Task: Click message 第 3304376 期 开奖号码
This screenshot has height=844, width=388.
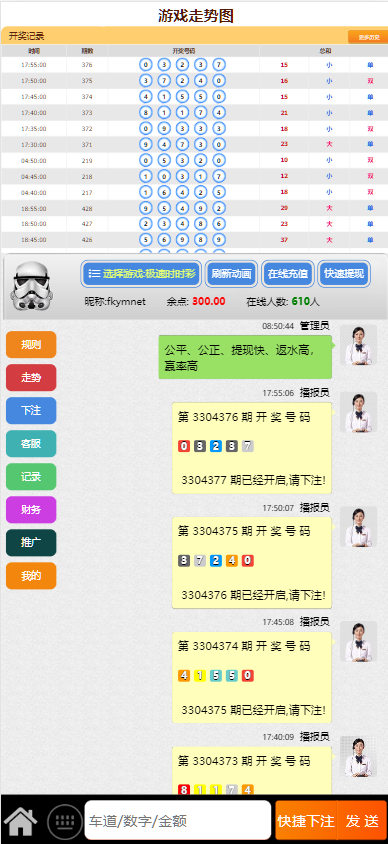Action: [x=244, y=417]
